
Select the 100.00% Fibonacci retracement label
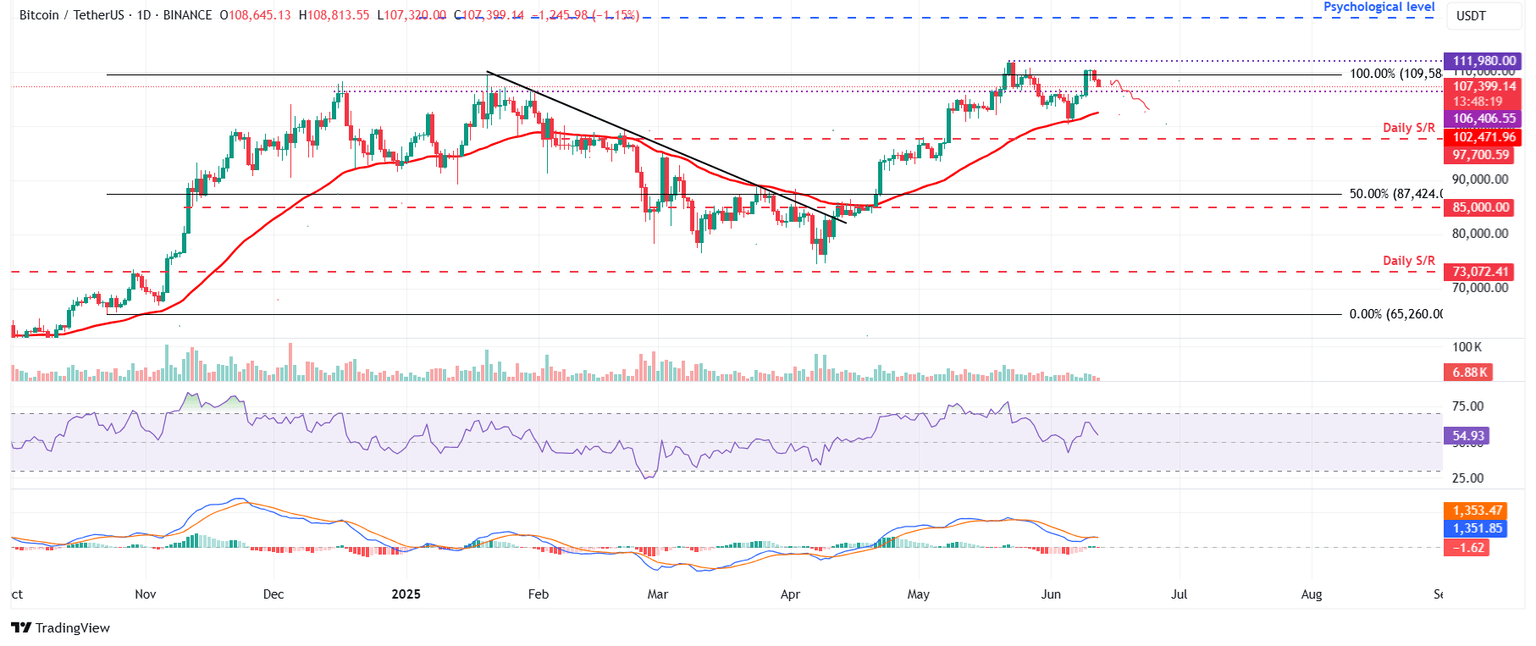tap(1394, 73)
